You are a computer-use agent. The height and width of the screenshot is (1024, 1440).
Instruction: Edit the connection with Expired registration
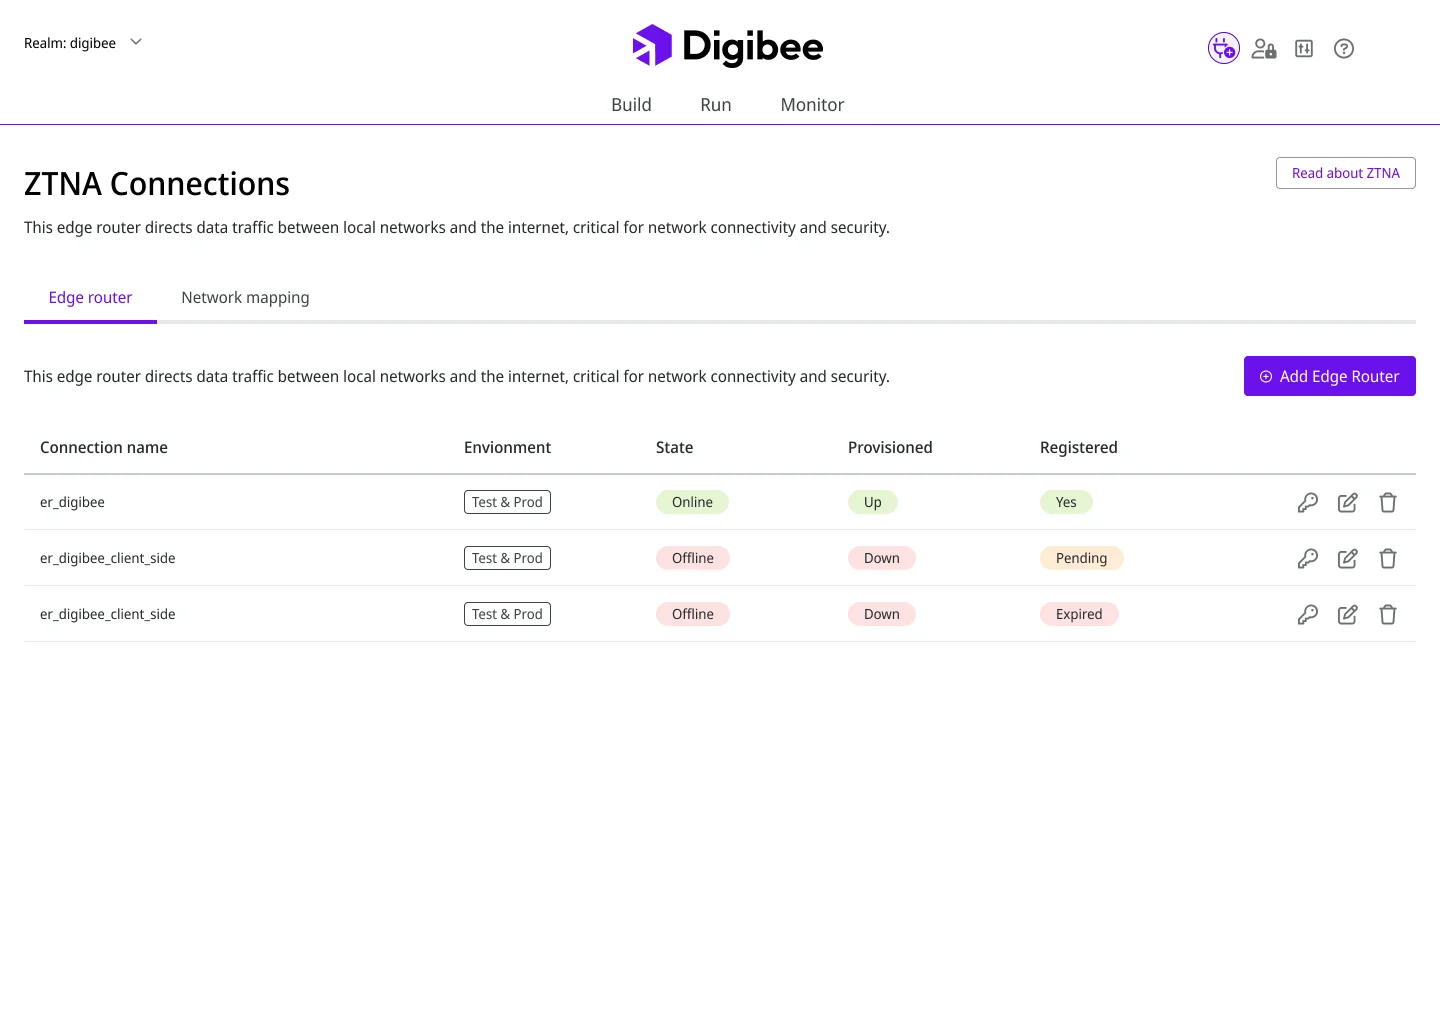(1348, 614)
